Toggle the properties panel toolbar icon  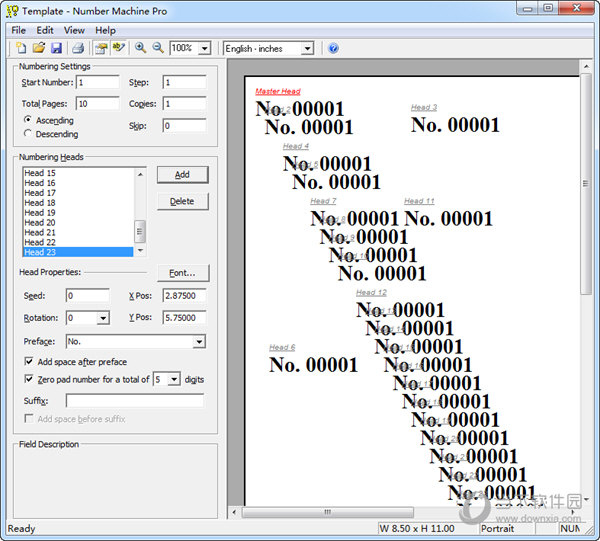coord(101,48)
